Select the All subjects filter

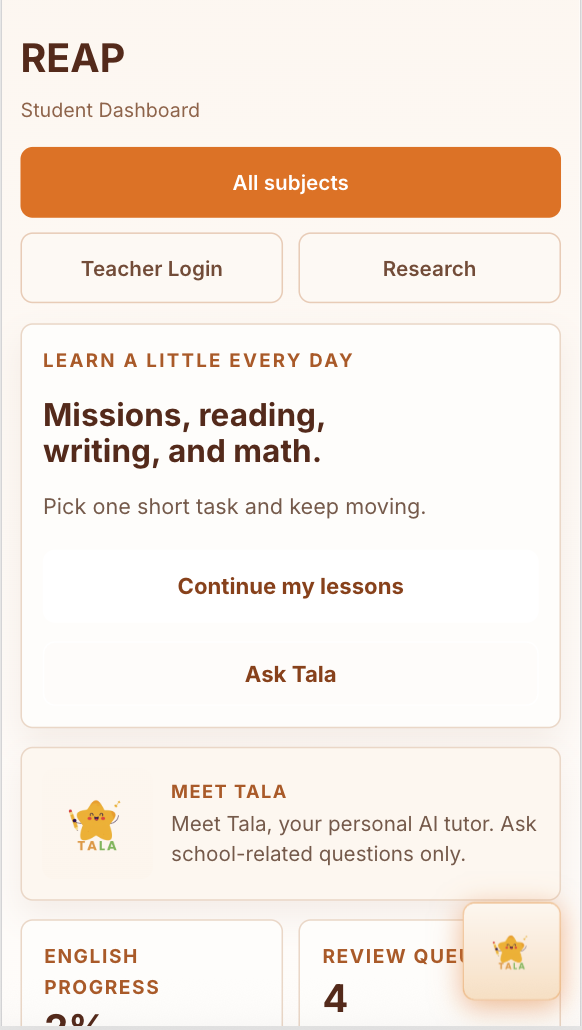click(x=290, y=182)
